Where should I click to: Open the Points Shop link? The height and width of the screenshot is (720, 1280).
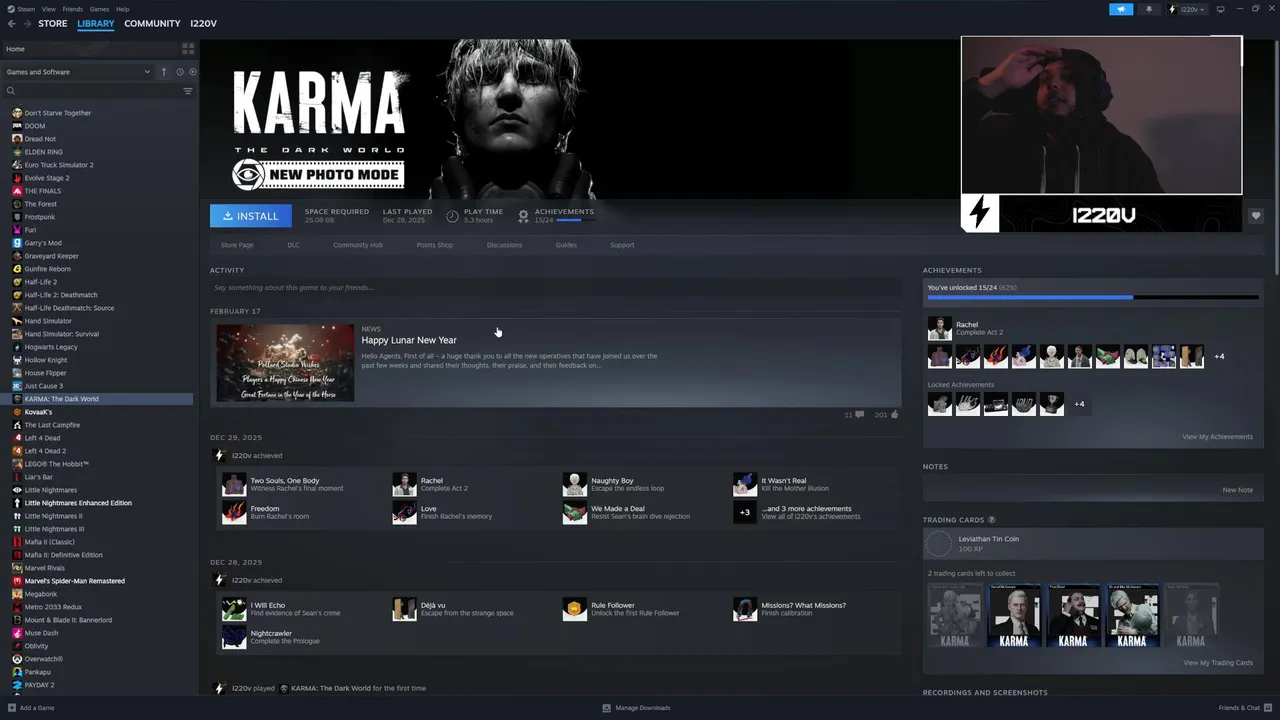click(434, 245)
